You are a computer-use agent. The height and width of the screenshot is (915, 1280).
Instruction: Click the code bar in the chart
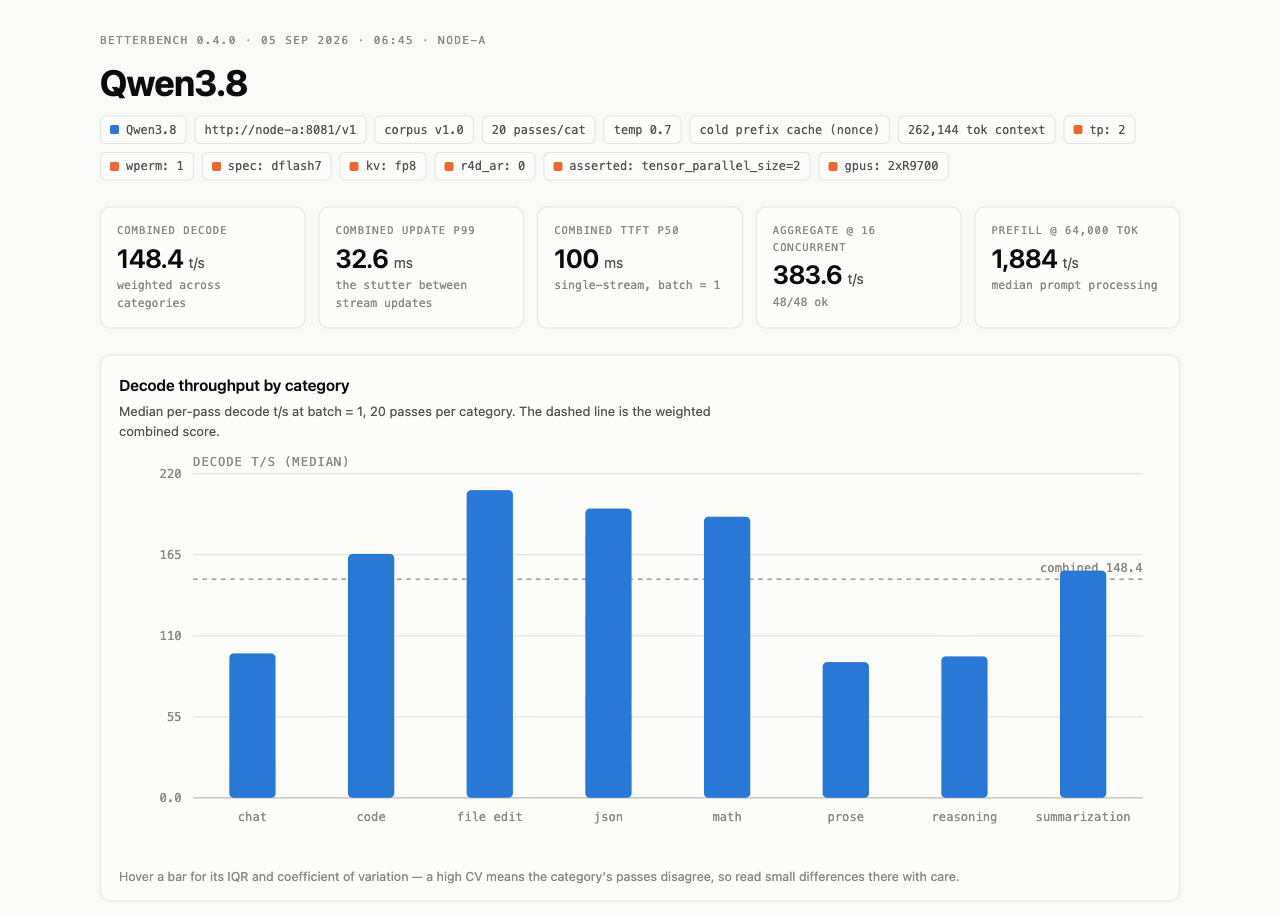coord(371,676)
